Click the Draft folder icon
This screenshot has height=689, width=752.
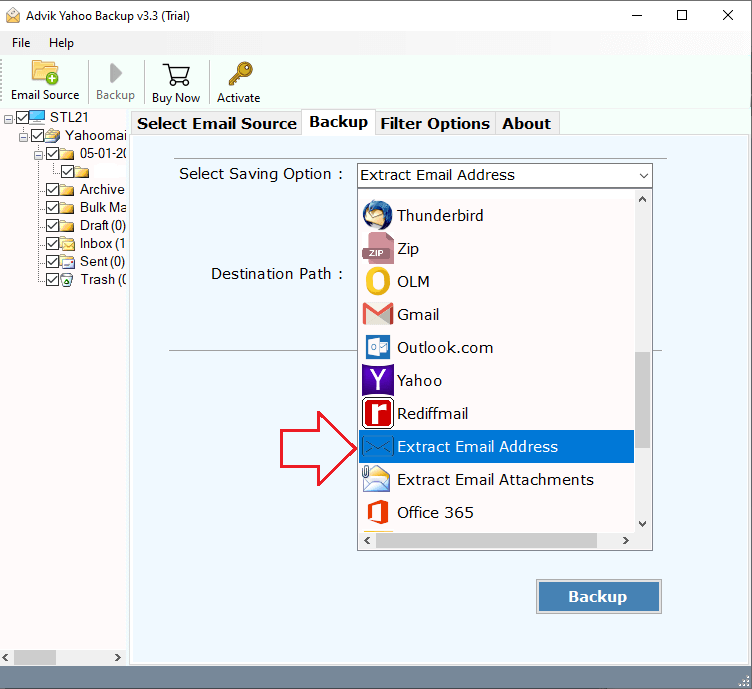(x=67, y=226)
